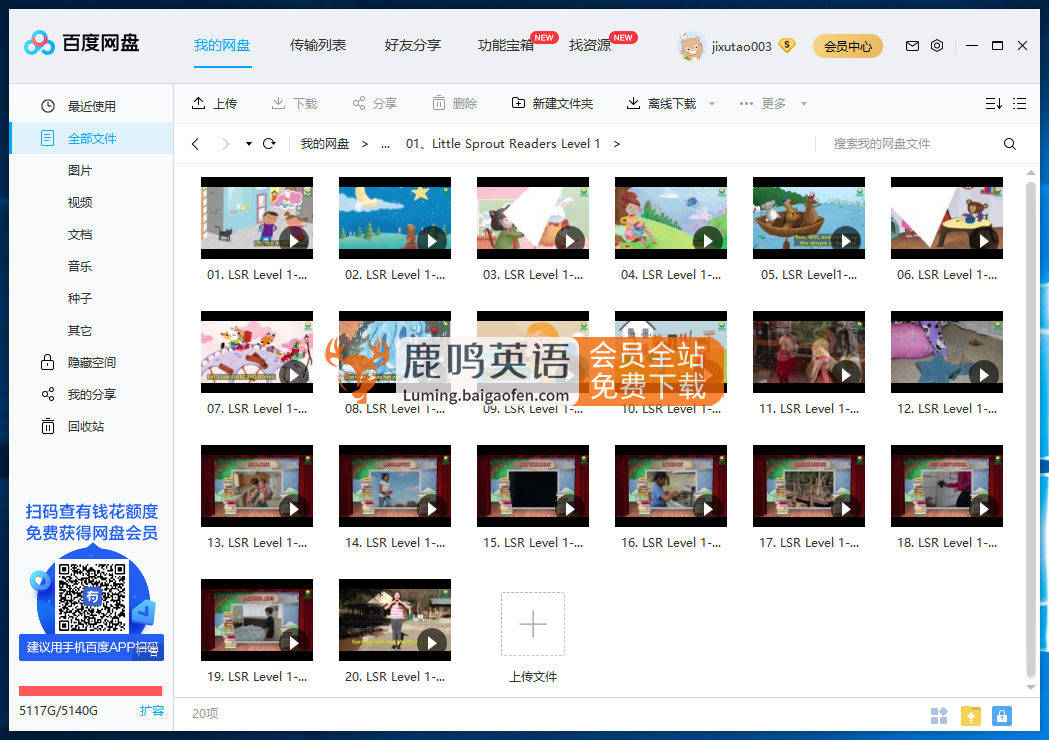Open the settings gear in the title bar
Viewport: 1049px width, 740px height.
(x=936, y=46)
